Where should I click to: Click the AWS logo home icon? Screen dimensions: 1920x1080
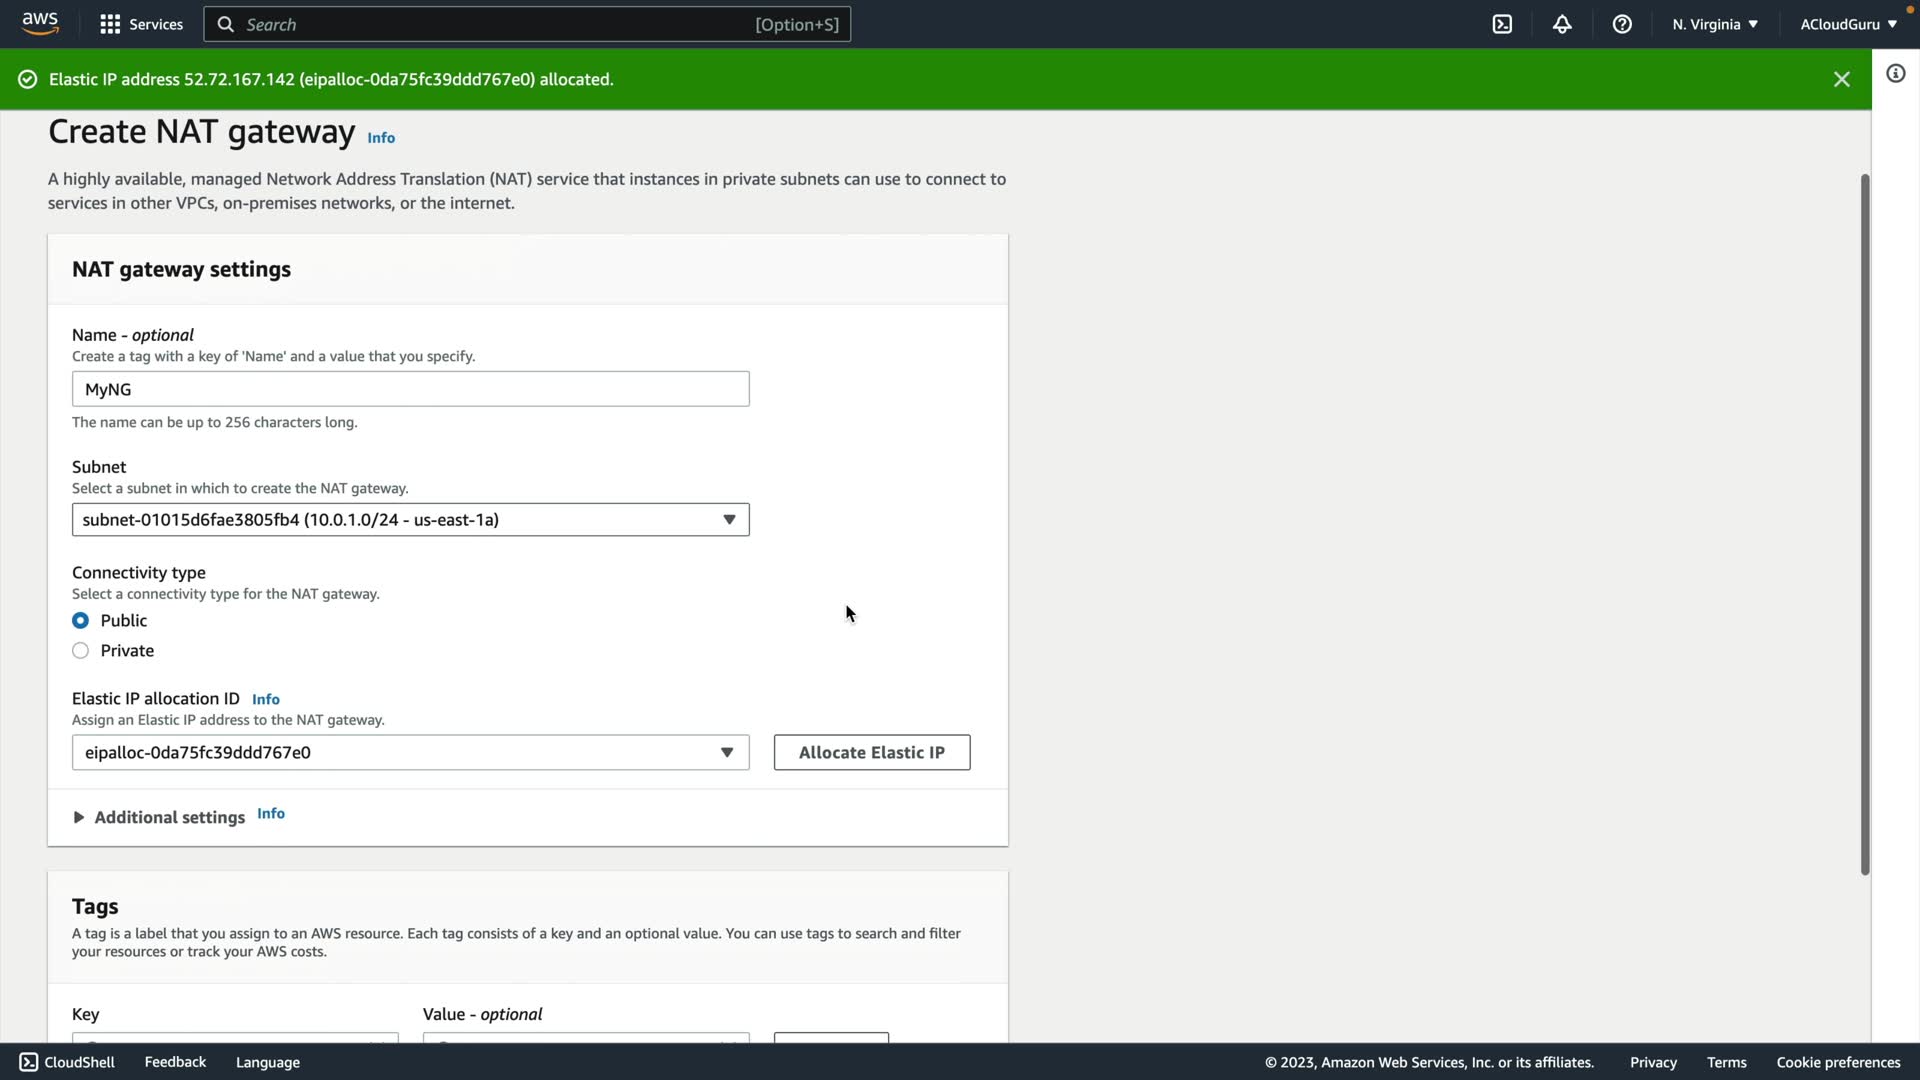(40, 24)
